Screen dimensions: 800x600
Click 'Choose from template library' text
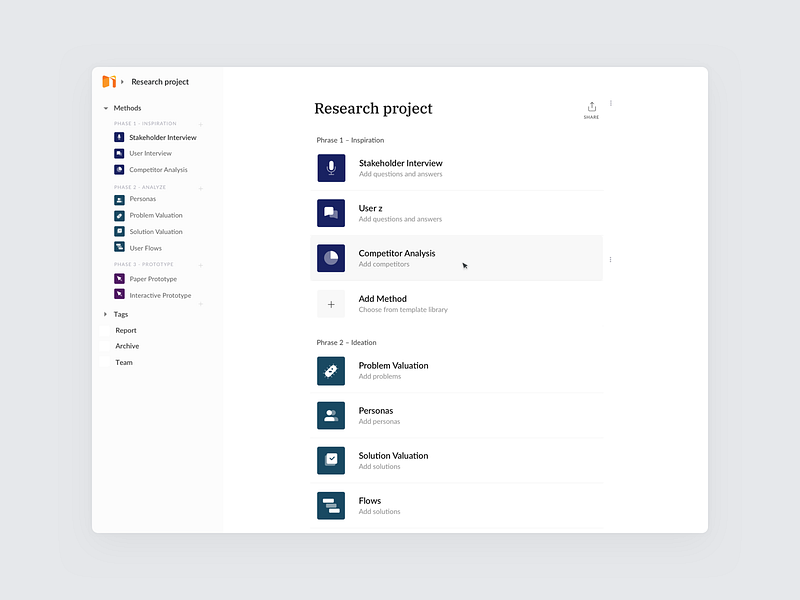403,310
